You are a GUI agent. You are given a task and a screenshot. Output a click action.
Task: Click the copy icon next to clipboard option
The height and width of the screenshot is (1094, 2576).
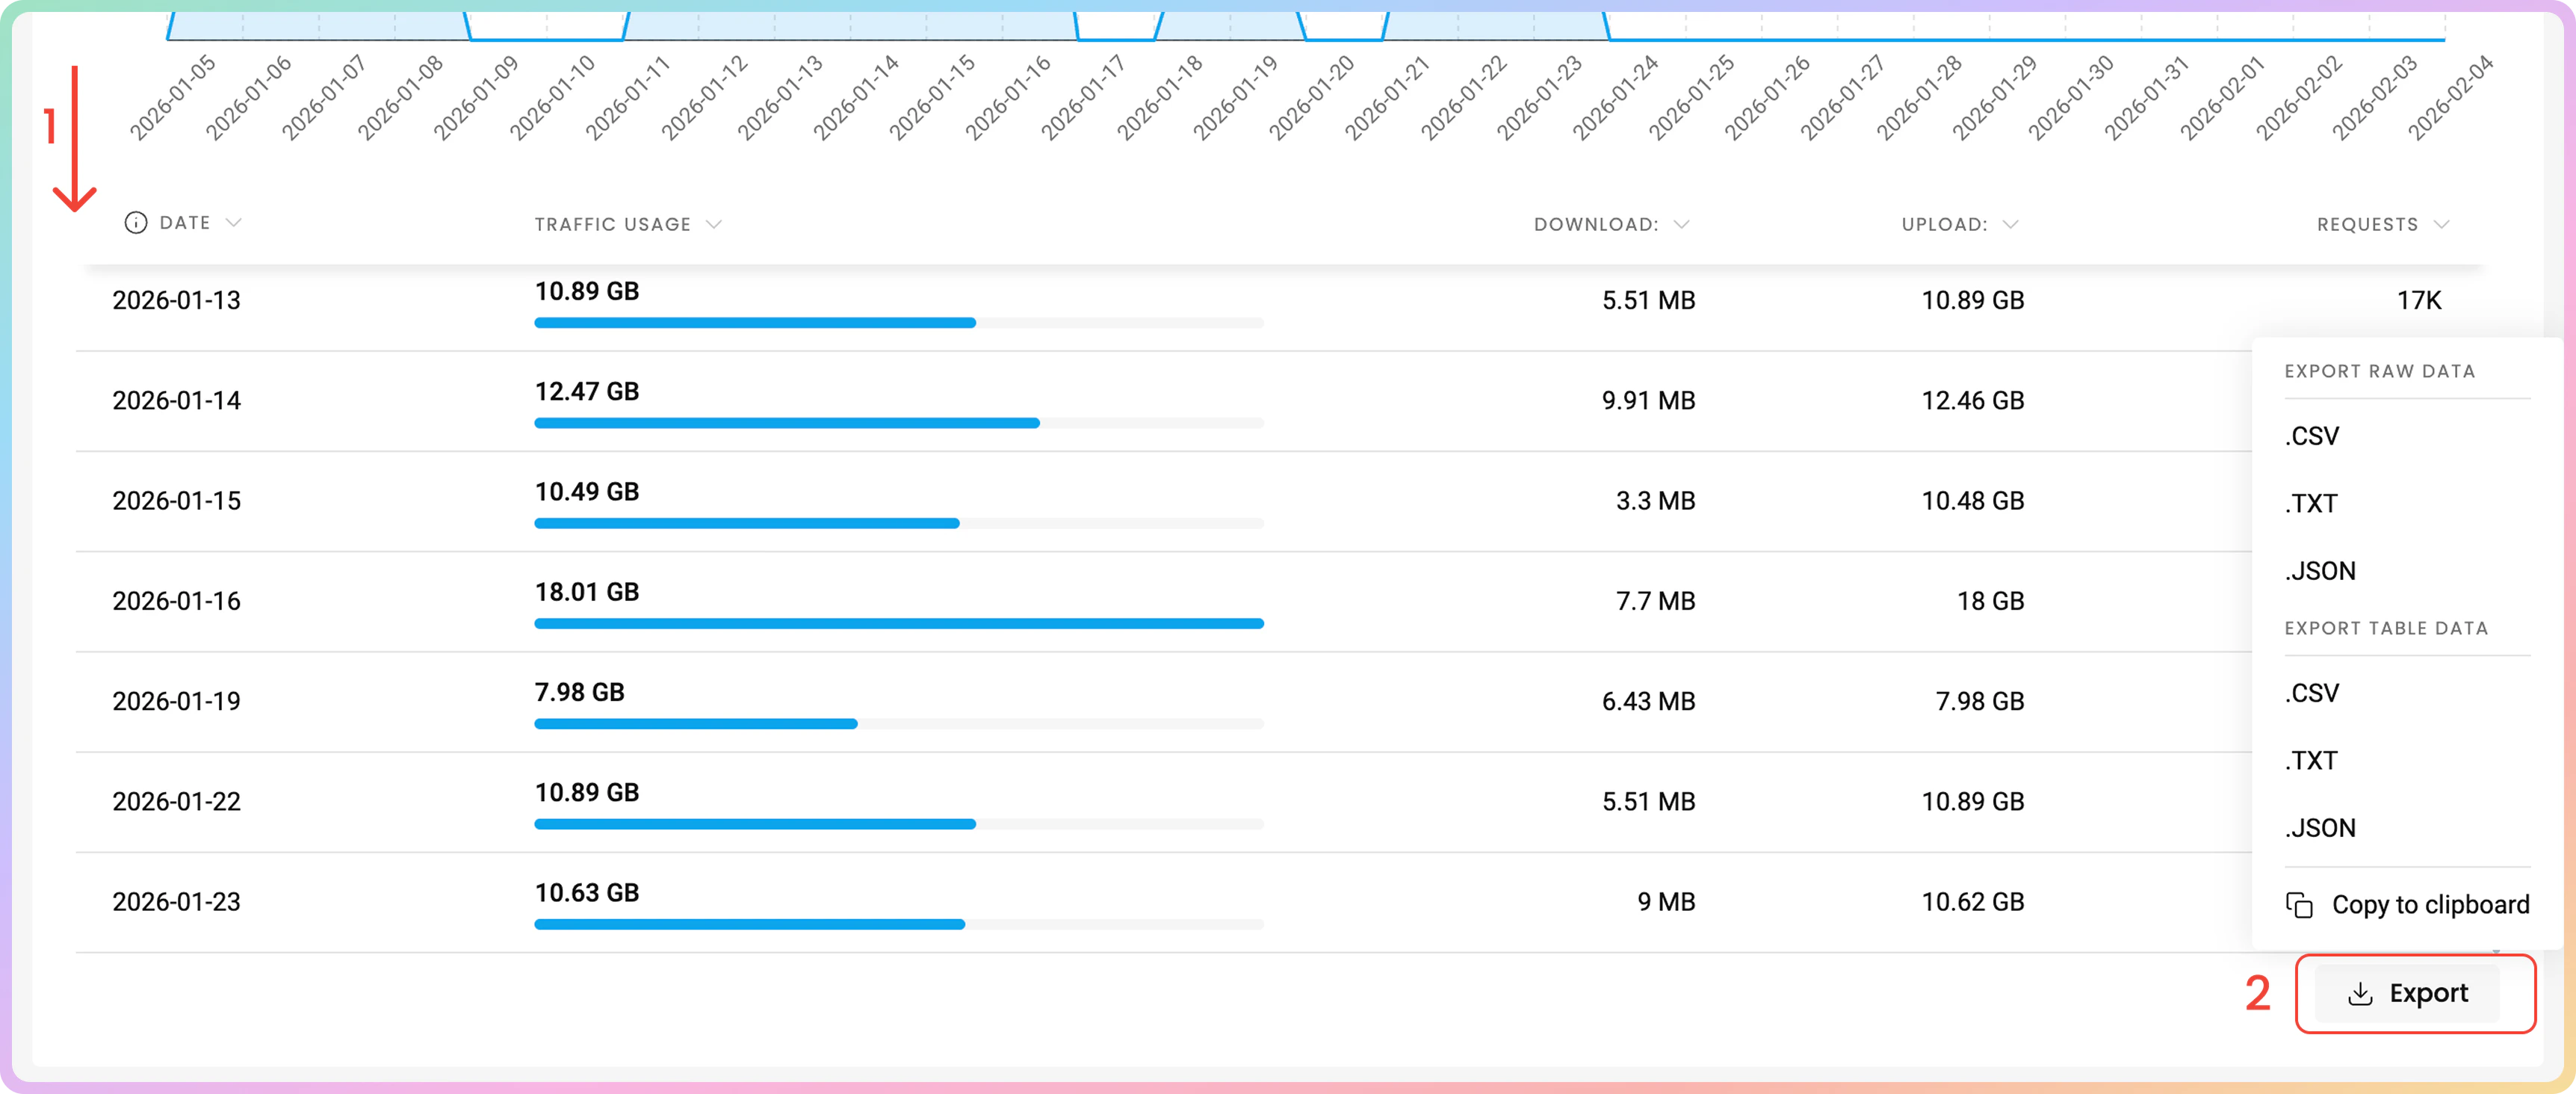pos(2299,905)
